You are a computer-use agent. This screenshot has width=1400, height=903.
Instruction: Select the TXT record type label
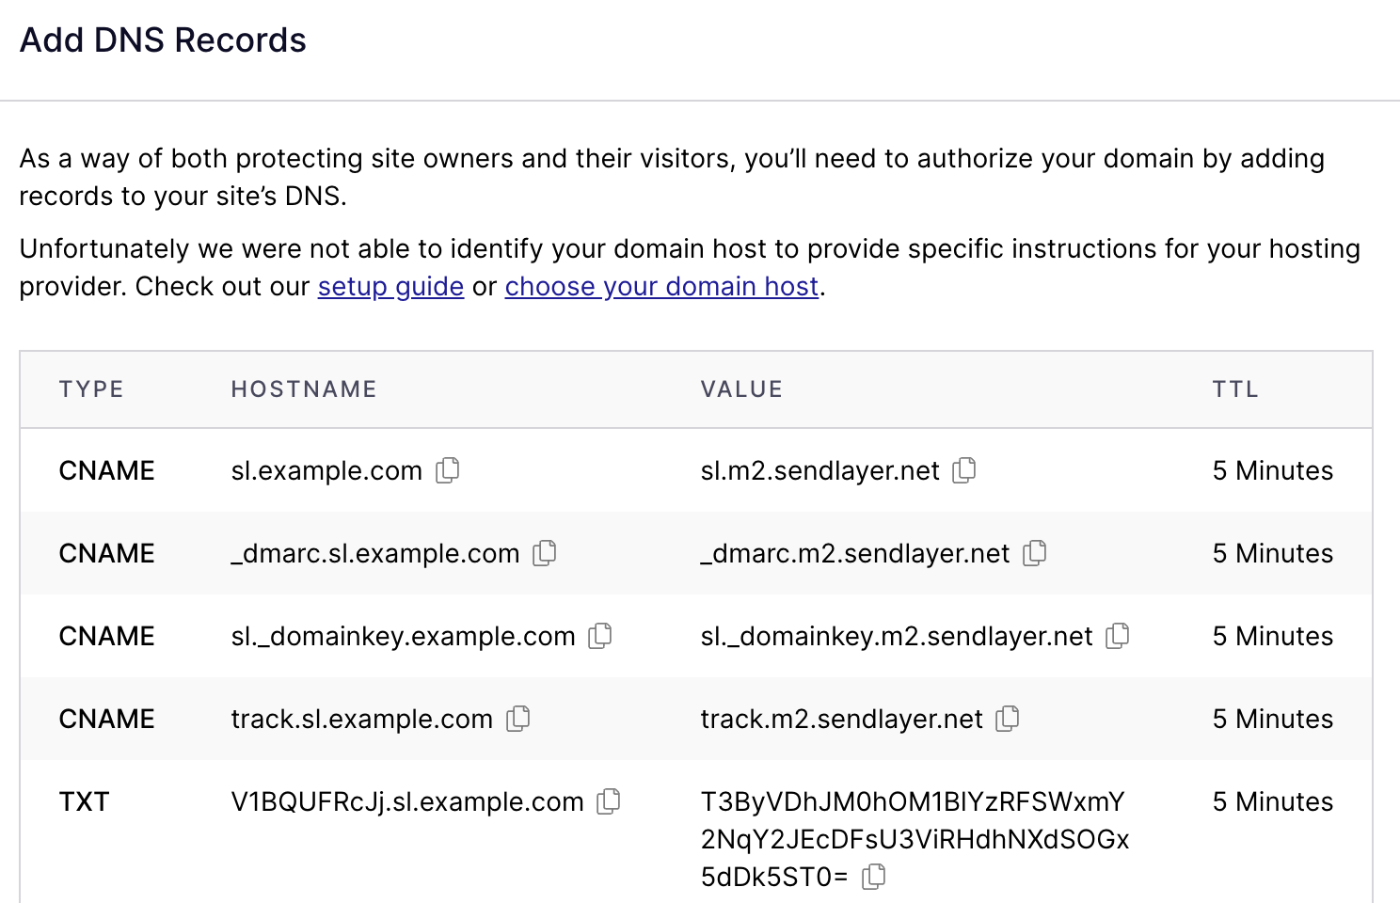(x=84, y=801)
